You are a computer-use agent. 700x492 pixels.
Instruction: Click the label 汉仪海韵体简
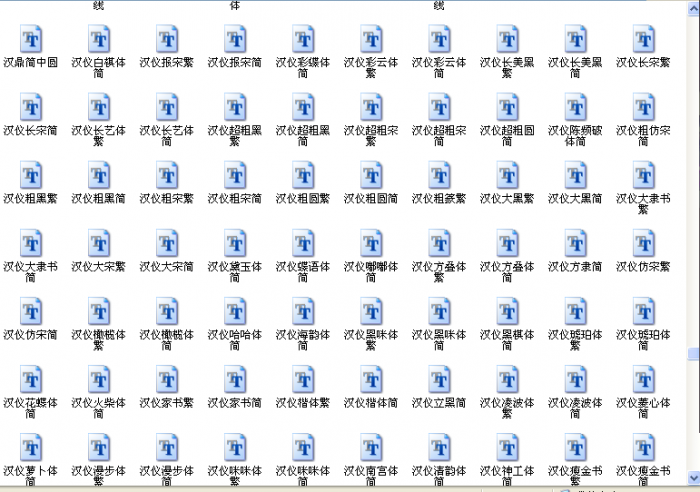pyautogui.click(x=303, y=340)
